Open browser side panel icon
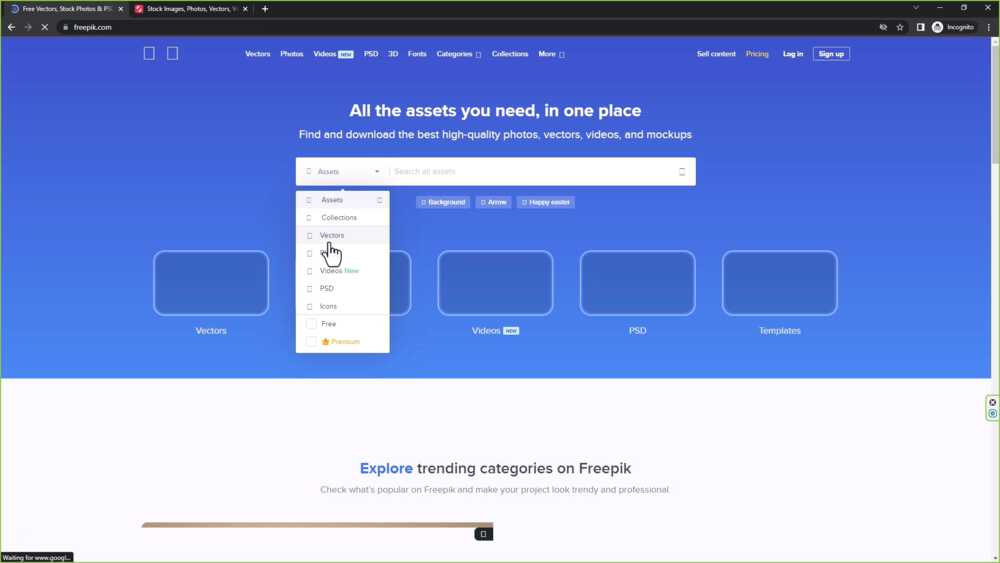This screenshot has height=563, width=1000. (x=920, y=27)
